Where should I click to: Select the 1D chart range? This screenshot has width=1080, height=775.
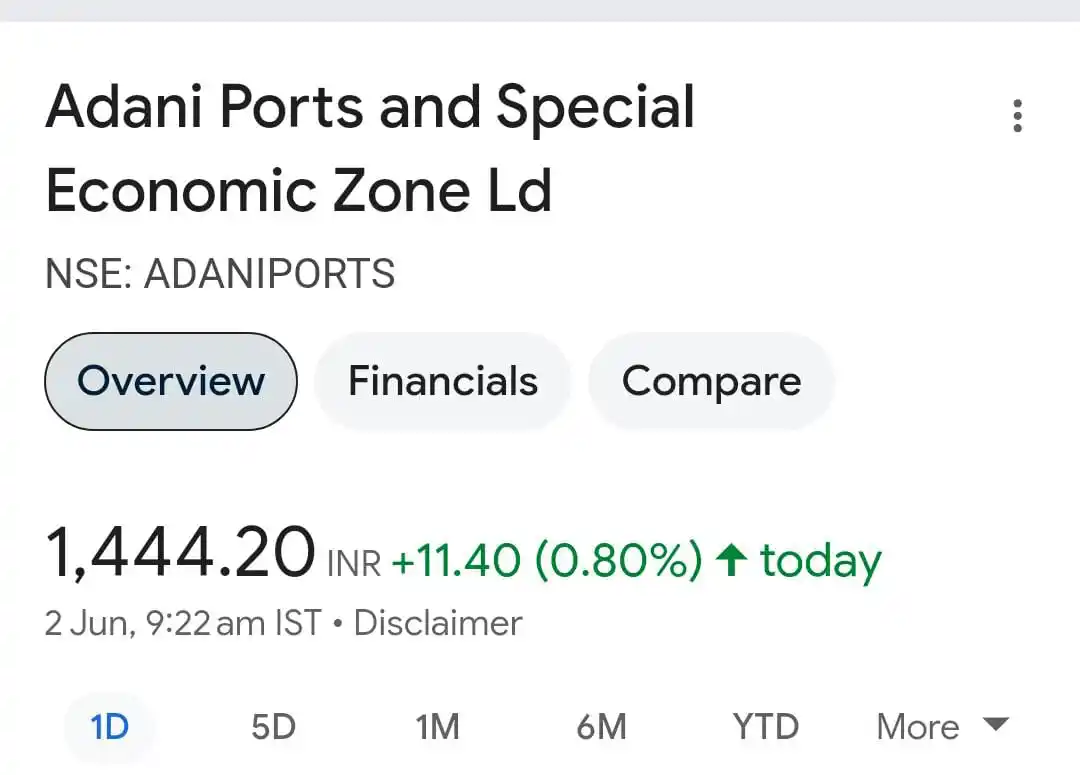pos(108,727)
